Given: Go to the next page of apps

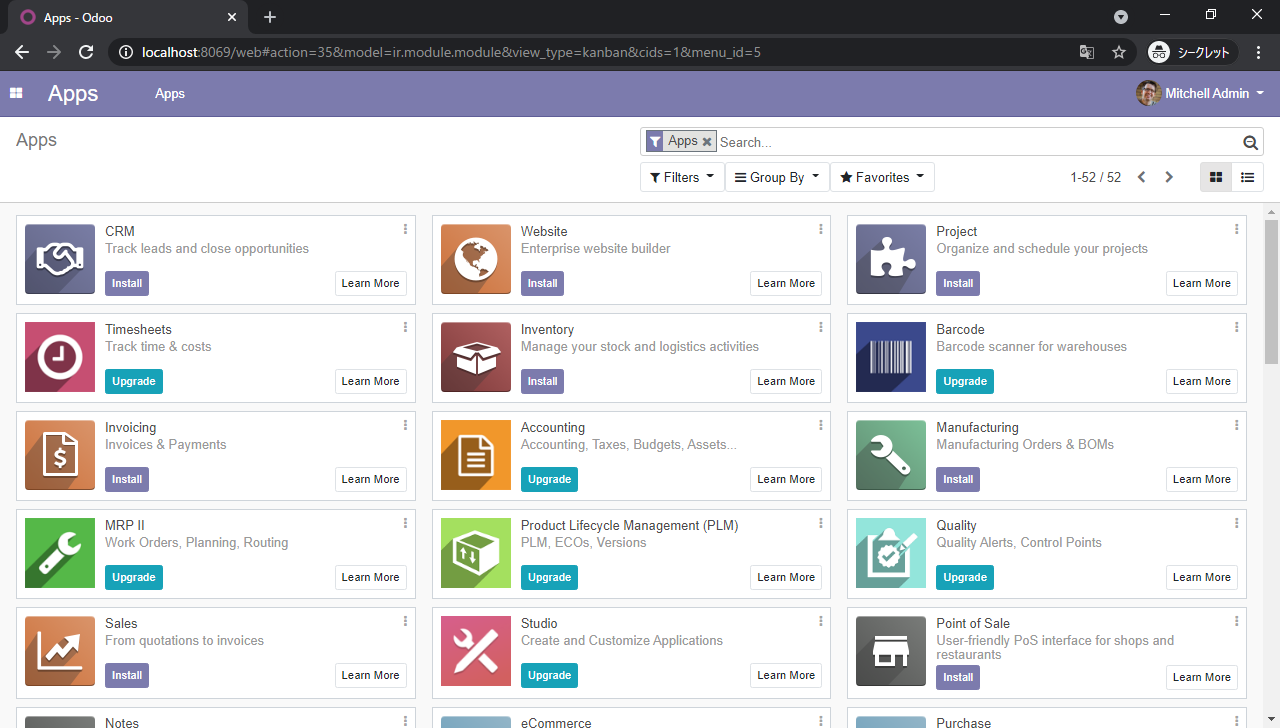Looking at the screenshot, I should (1168, 177).
